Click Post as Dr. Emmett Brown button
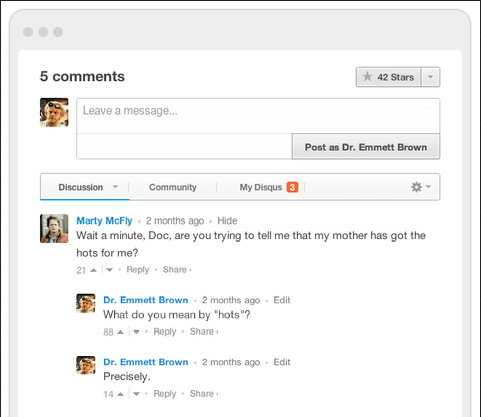Image resolution: width=481 pixels, height=417 pixels. (366, 147)
